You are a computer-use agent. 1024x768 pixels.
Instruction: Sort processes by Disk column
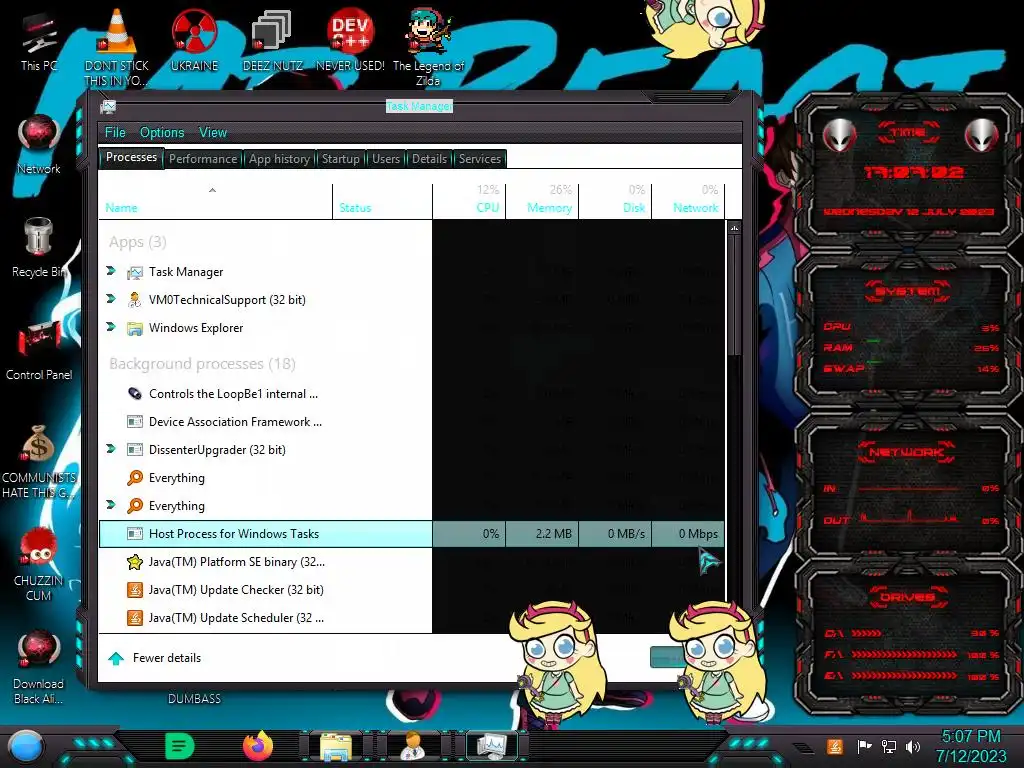pyautogui.click(x=615, y=201)
